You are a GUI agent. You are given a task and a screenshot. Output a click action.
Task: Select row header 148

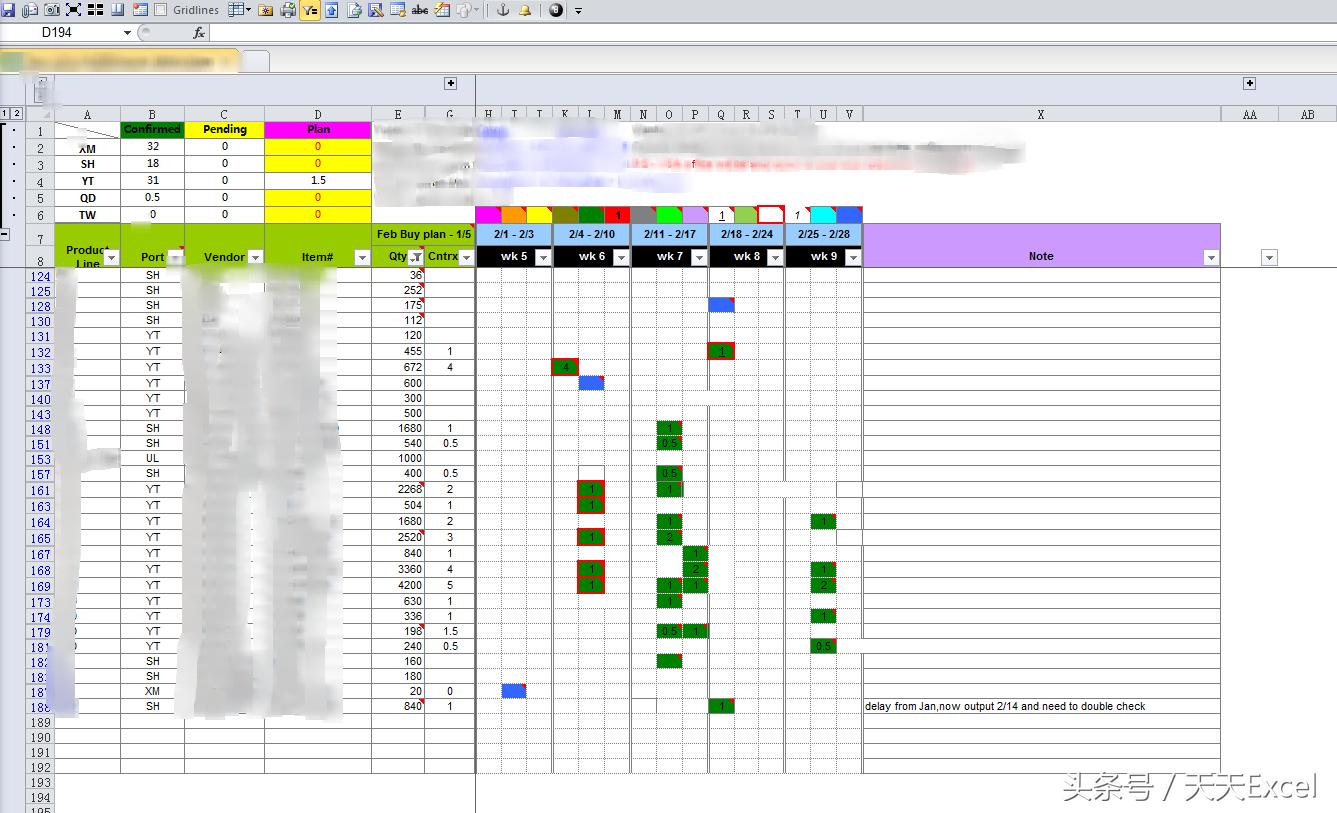coord(40,429)
